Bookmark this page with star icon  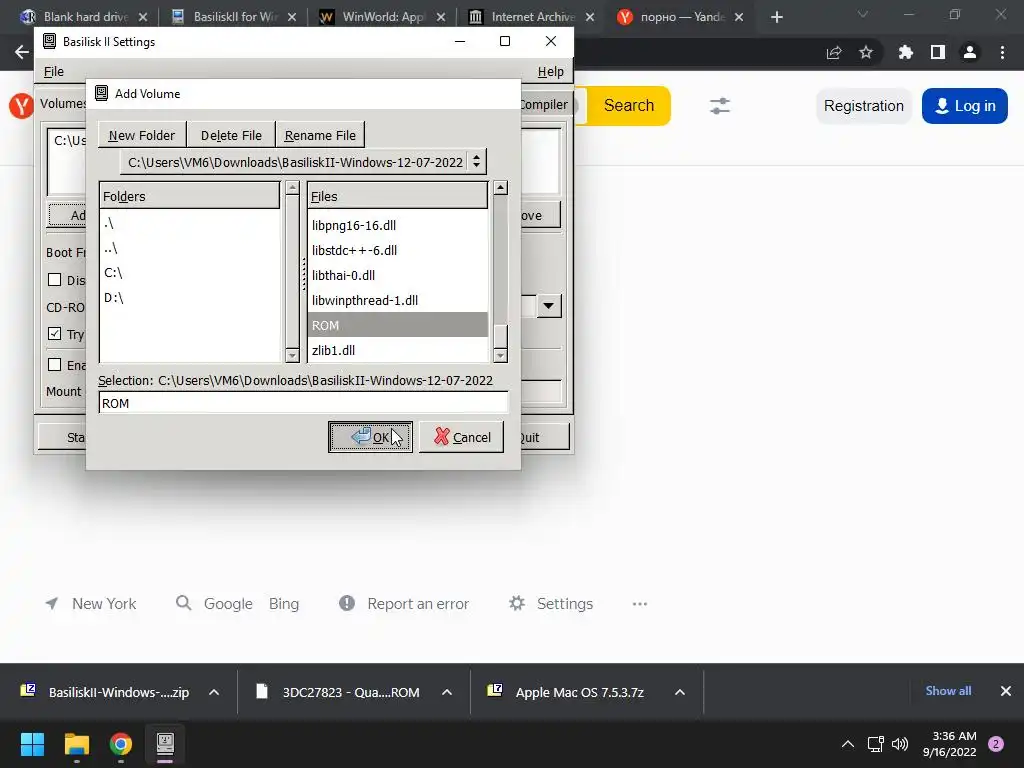point(866,52)
